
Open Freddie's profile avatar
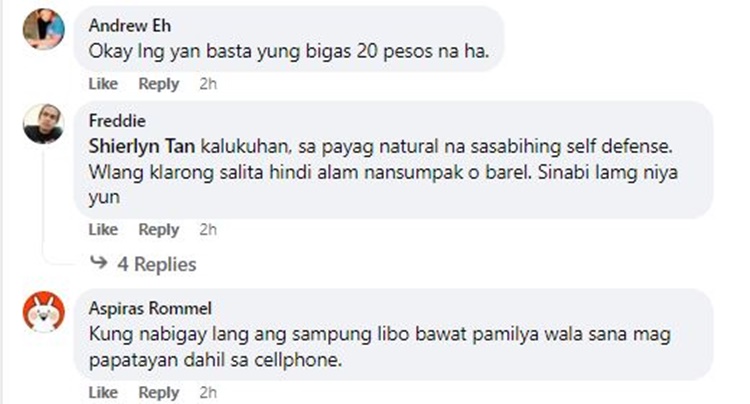point(44,123)
